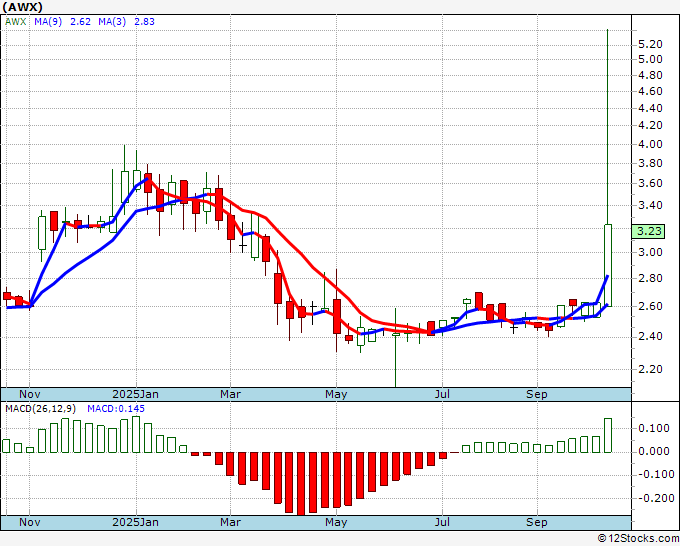Click the 2.40 price axis label

(650, 337)
